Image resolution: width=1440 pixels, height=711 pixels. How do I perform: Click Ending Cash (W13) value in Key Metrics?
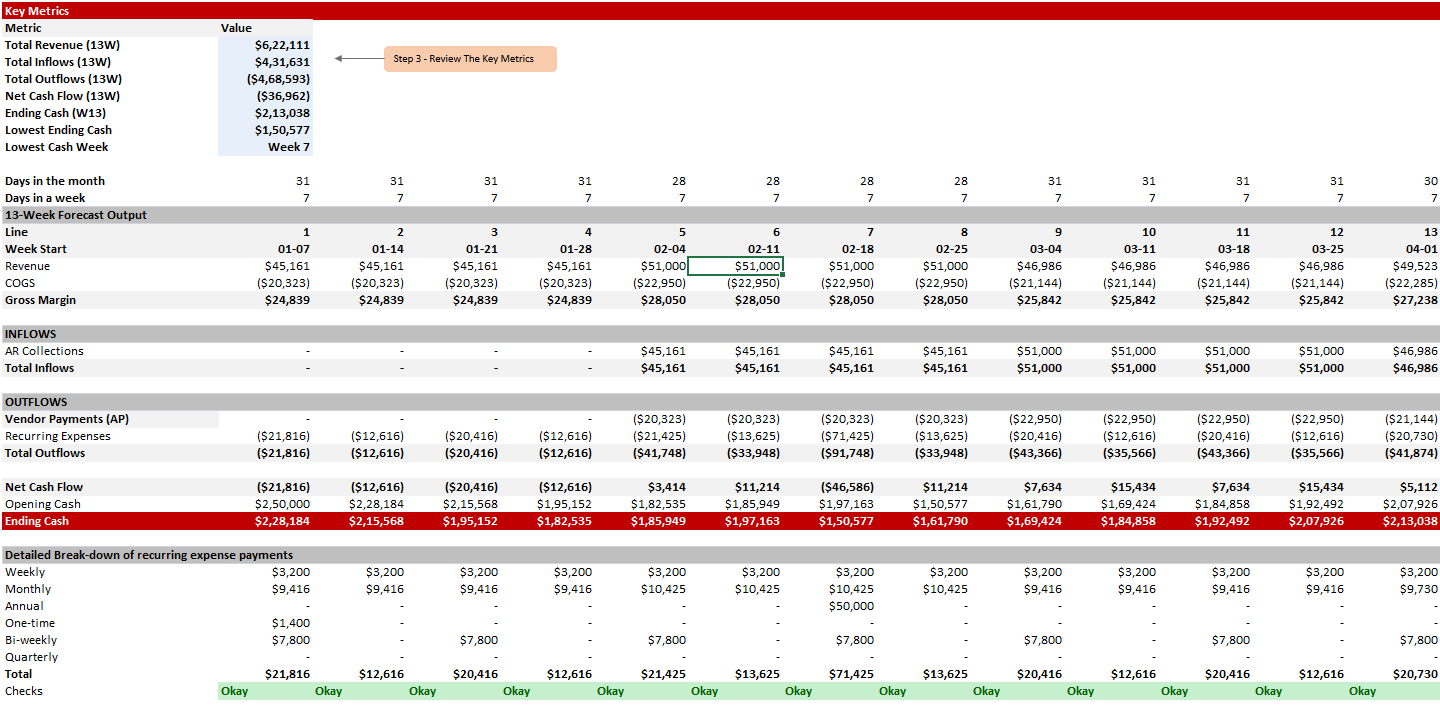click(282, 113)
